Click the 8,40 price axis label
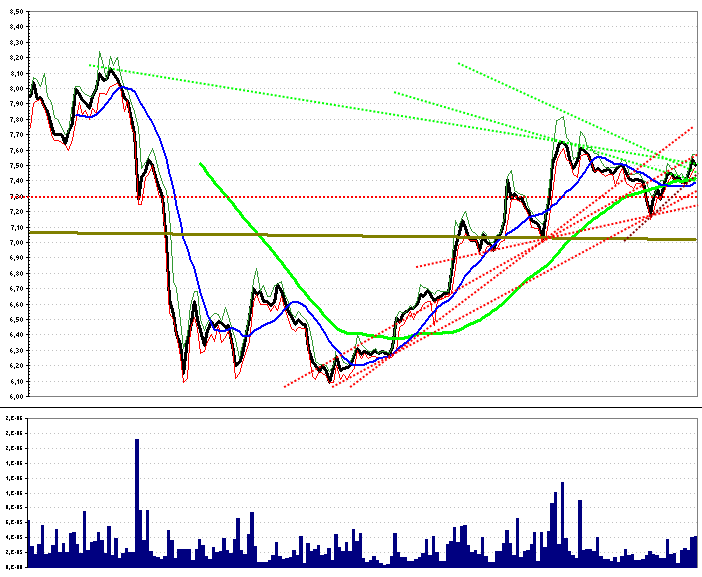Image resolution: width=702 pixels, height=577 pixels. point(16,27)
